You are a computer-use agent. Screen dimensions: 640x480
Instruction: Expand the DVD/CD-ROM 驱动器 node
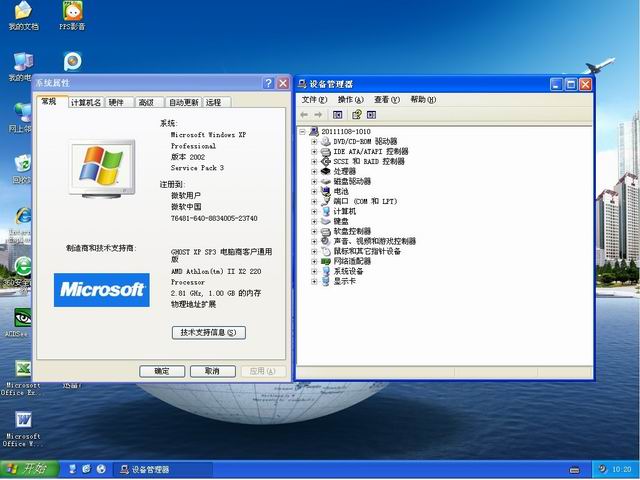314,142
